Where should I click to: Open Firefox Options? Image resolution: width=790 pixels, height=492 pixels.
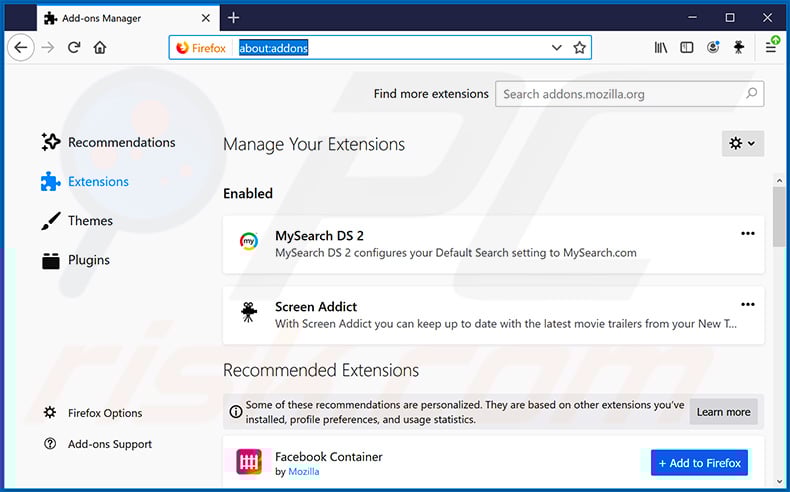click(93, 413)
